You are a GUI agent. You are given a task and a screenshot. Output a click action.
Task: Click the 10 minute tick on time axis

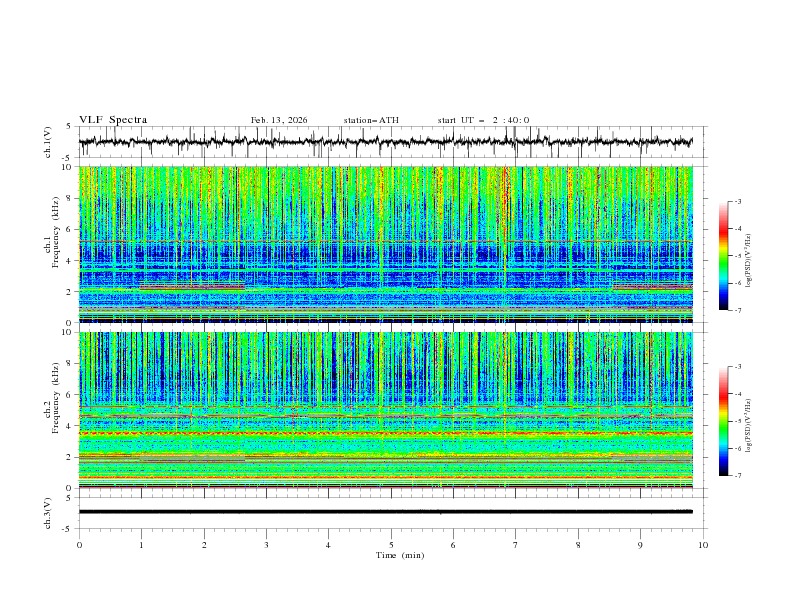click(703, 545)
